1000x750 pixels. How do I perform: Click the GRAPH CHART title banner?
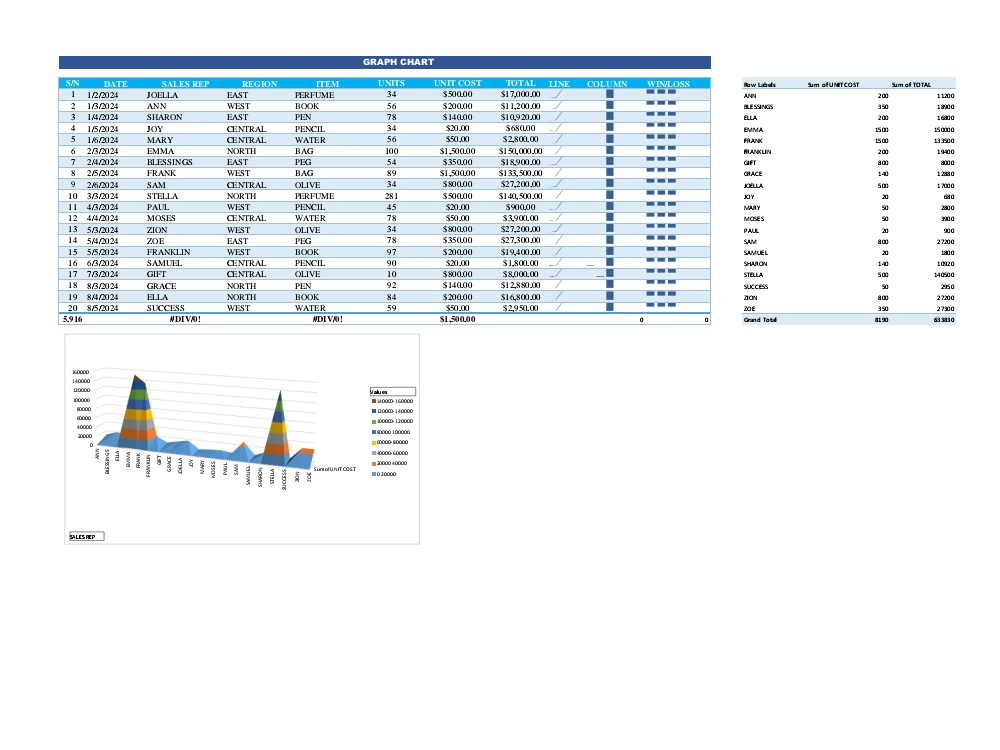click(x=385, y=62)
